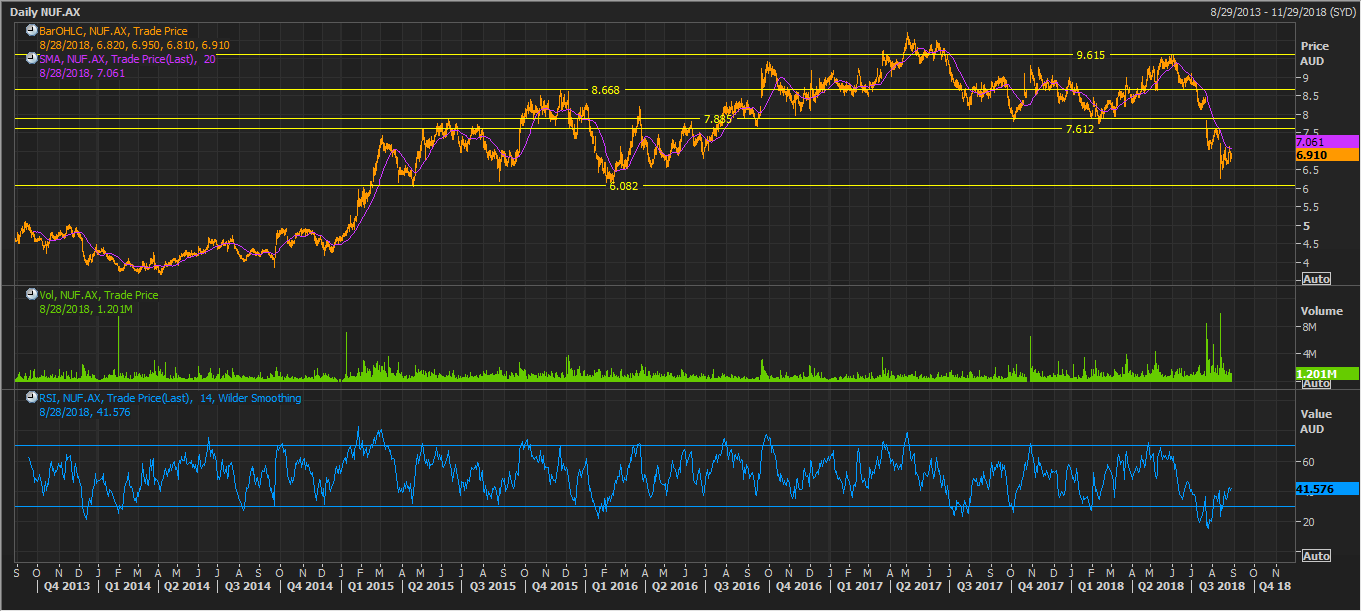This screenshot has height=612, width=1362.
Task: Select the RSI Wilder Smoothing legend label
Action: (170, 398)
